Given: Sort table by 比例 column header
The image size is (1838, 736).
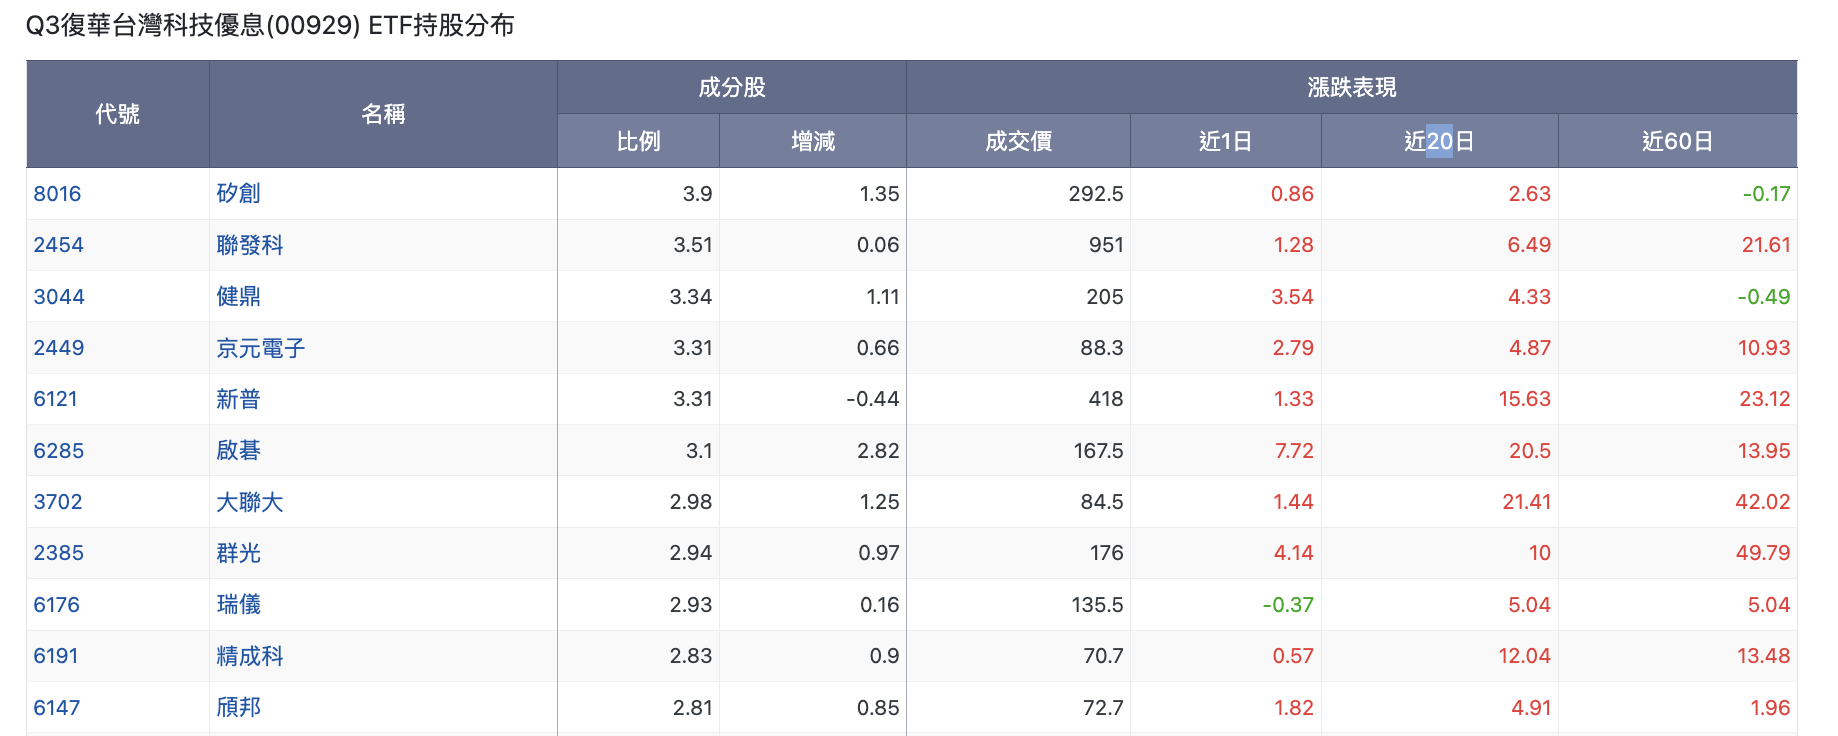Looking at the screenshot, I should (639, 141).
